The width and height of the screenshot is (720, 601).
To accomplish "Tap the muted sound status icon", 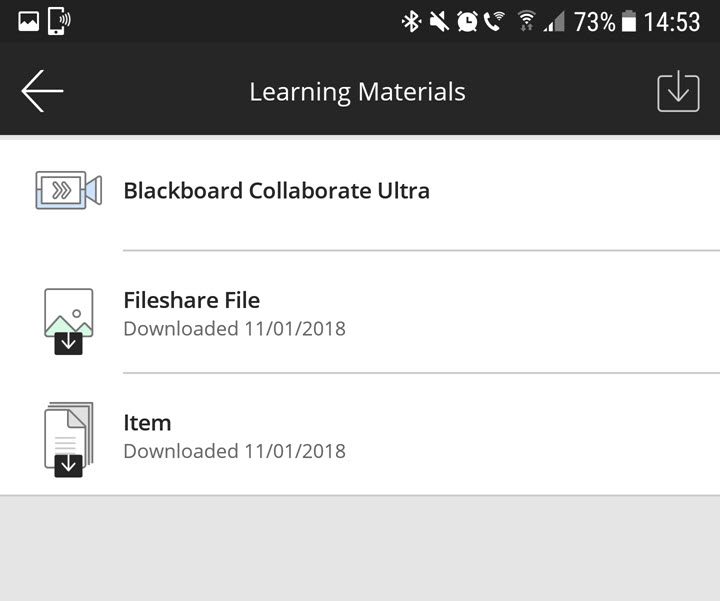I will pyautogui.click(x=439, y=22).
